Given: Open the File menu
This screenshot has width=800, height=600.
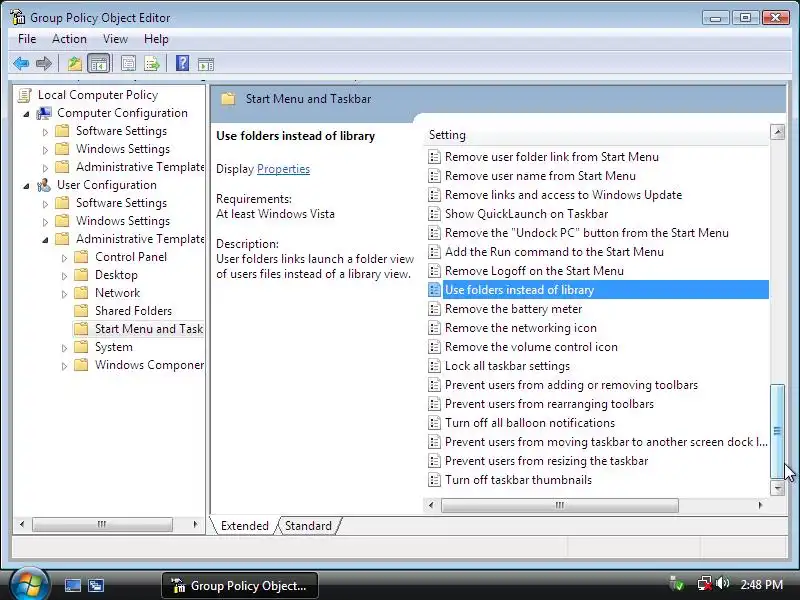Looking at the screenshot, I should (x=27, y=39).
